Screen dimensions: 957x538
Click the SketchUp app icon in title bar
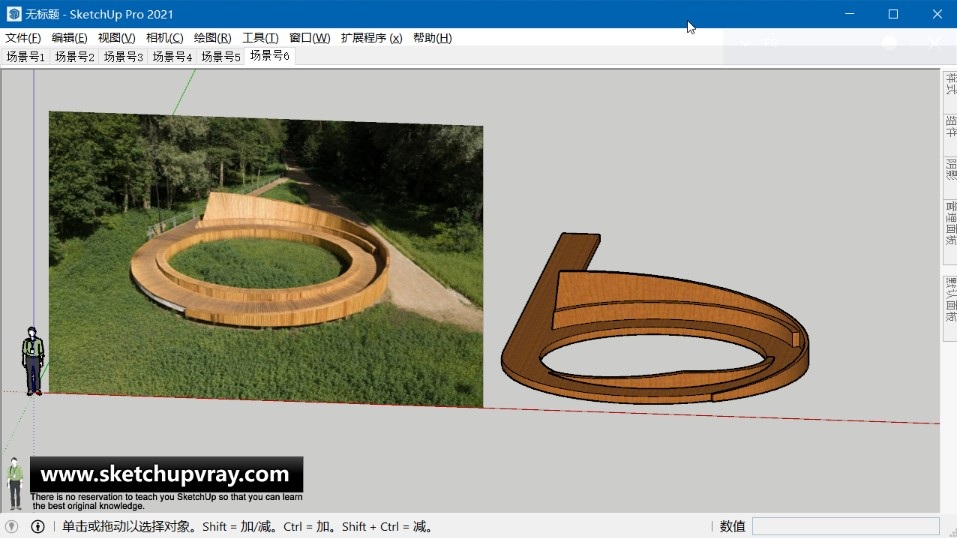[x=13, y=14]
